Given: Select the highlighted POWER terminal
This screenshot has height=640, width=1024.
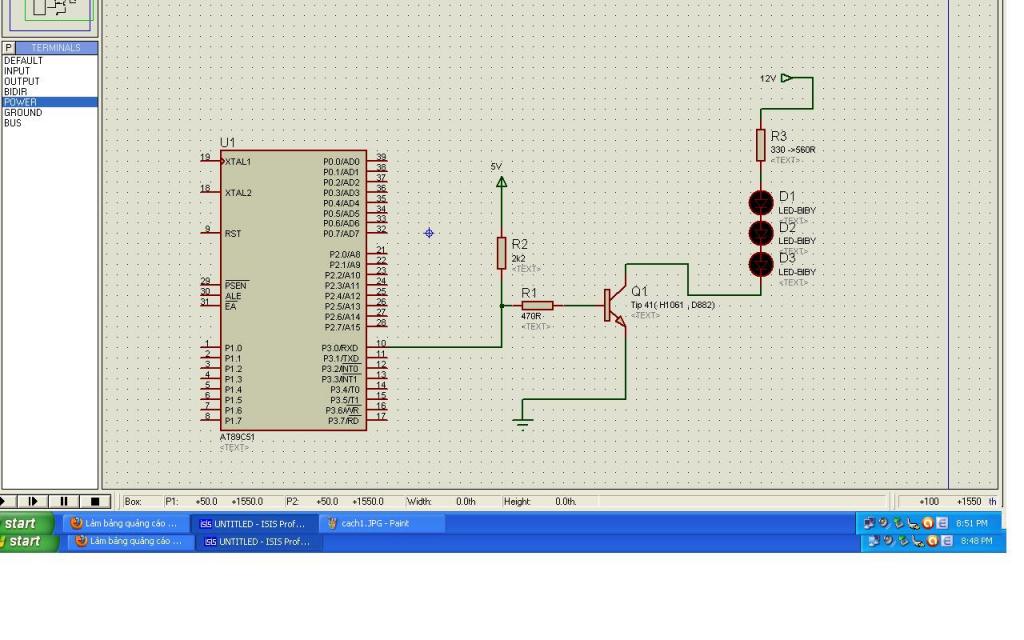Looking at the screenshot, I should (50, 103).
